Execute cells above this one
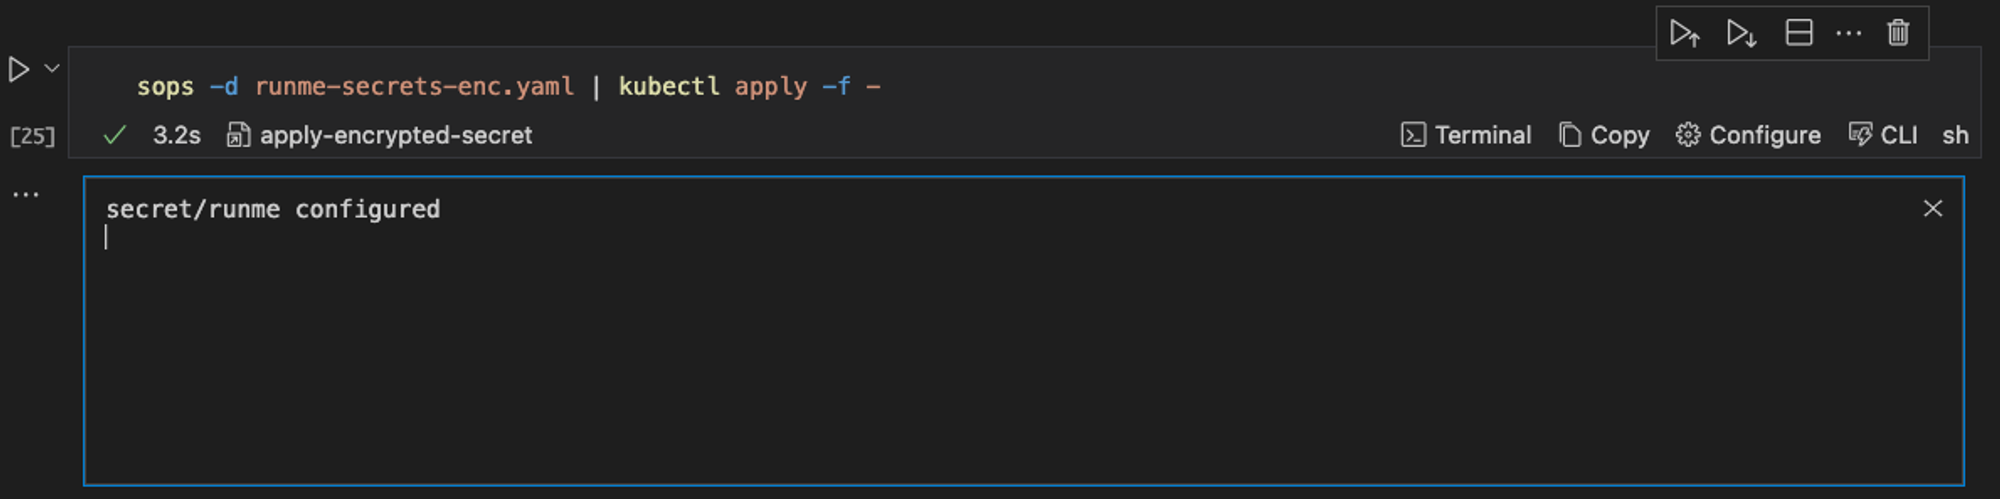This screenshot has height=499, width=2000. tap(1685, 34)
